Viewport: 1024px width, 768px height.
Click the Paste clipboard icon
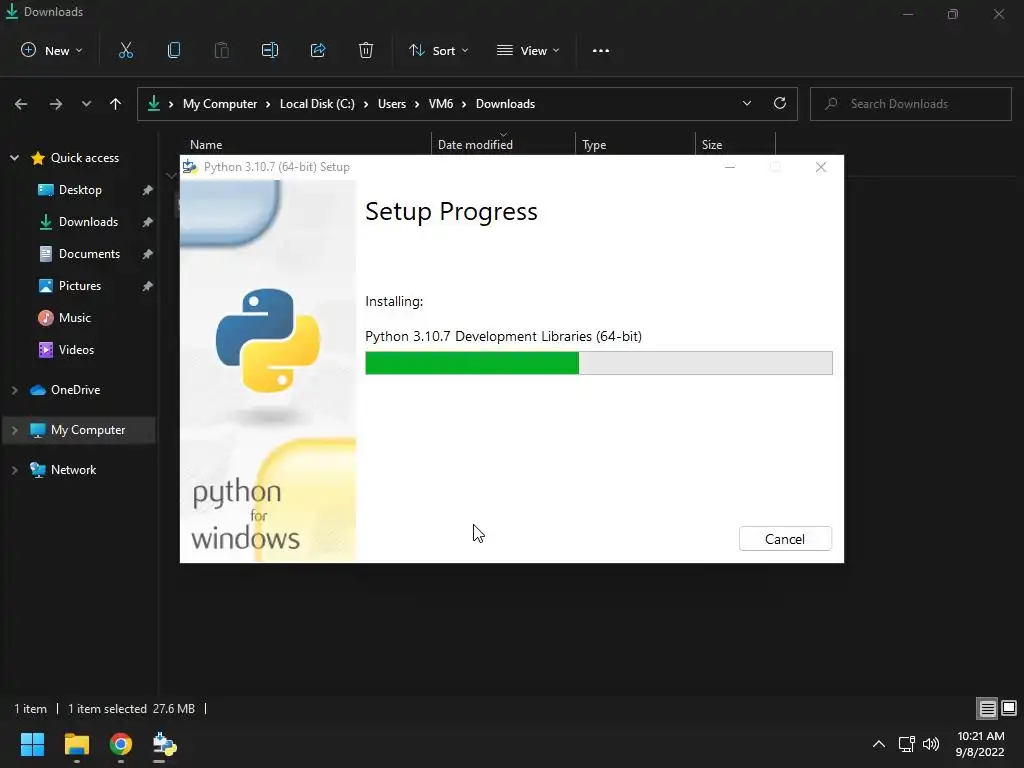point(222,50)
